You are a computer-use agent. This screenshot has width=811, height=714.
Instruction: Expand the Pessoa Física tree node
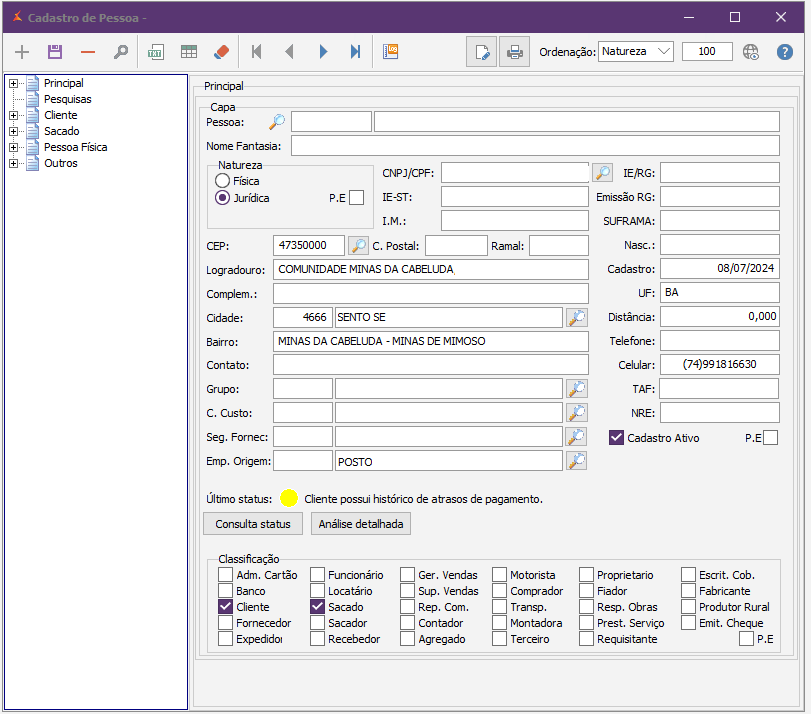click(x=13, y=147)
